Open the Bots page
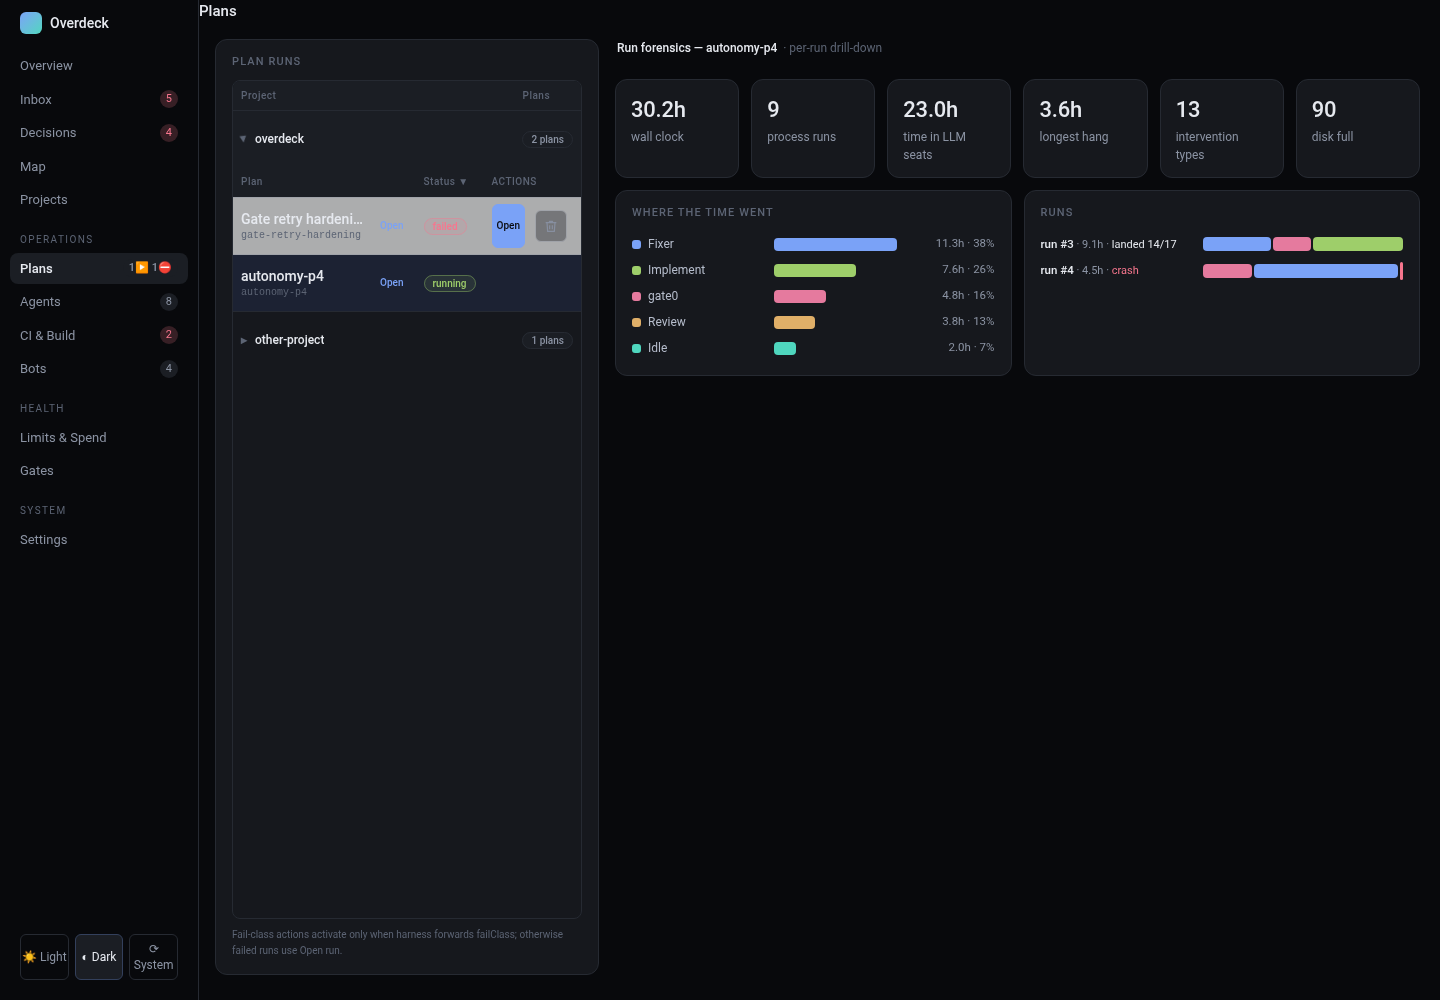 click(x=99, y=368)
